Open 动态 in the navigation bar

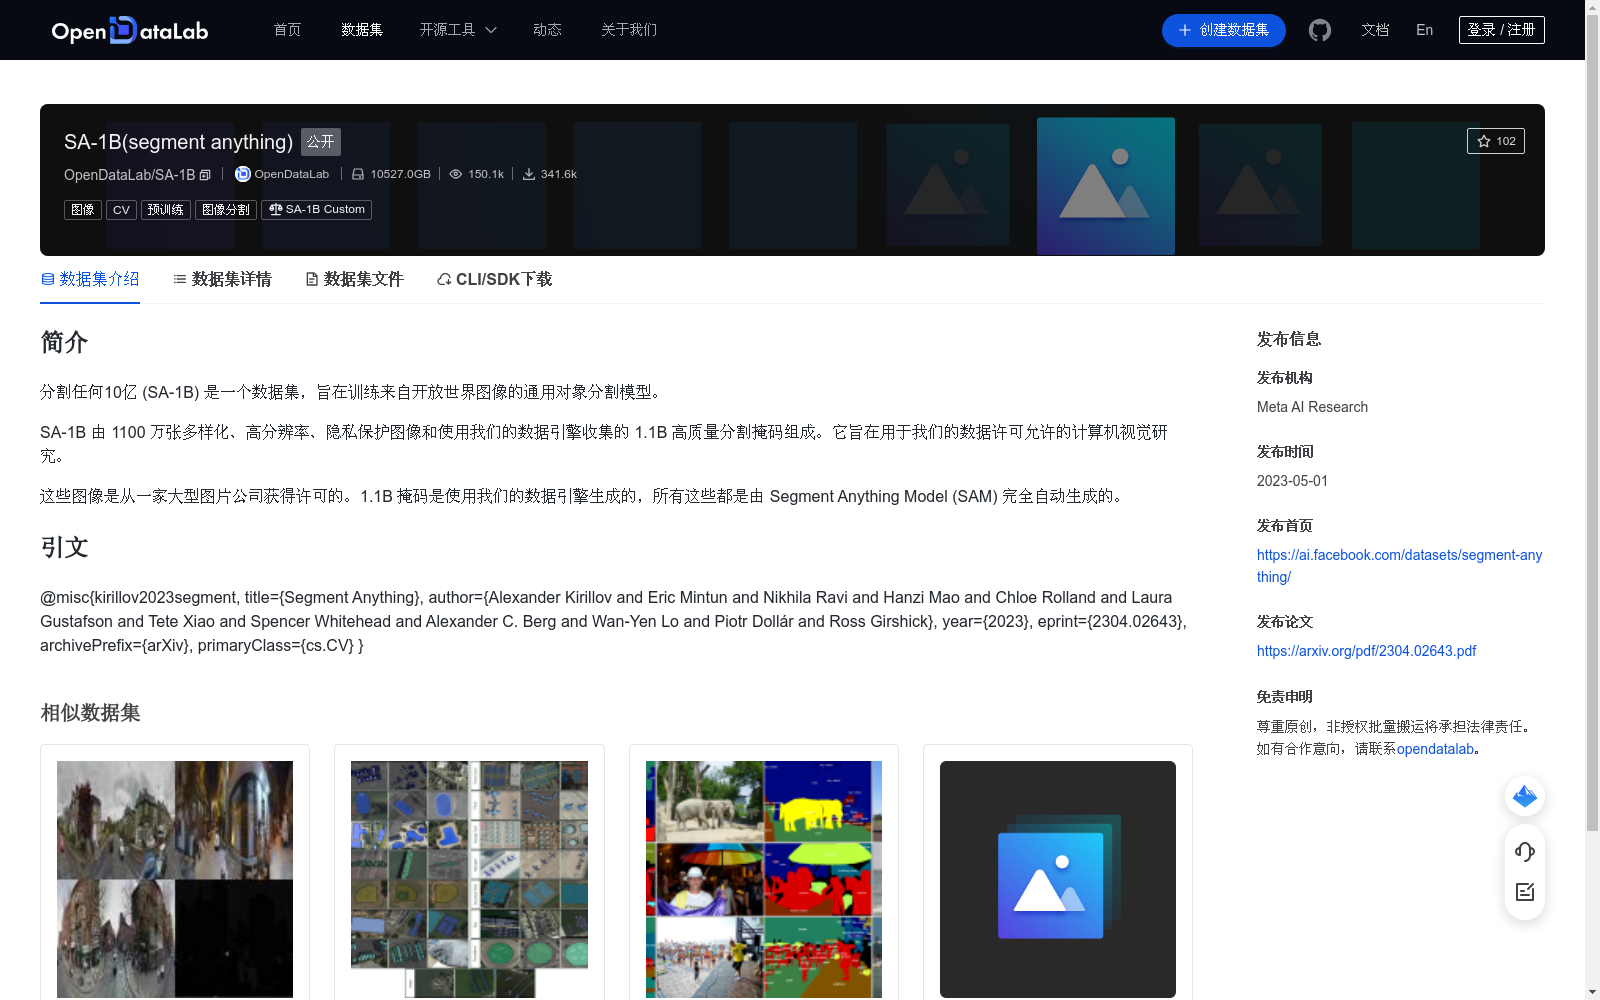pyautogui.click(x=547, y=30)
